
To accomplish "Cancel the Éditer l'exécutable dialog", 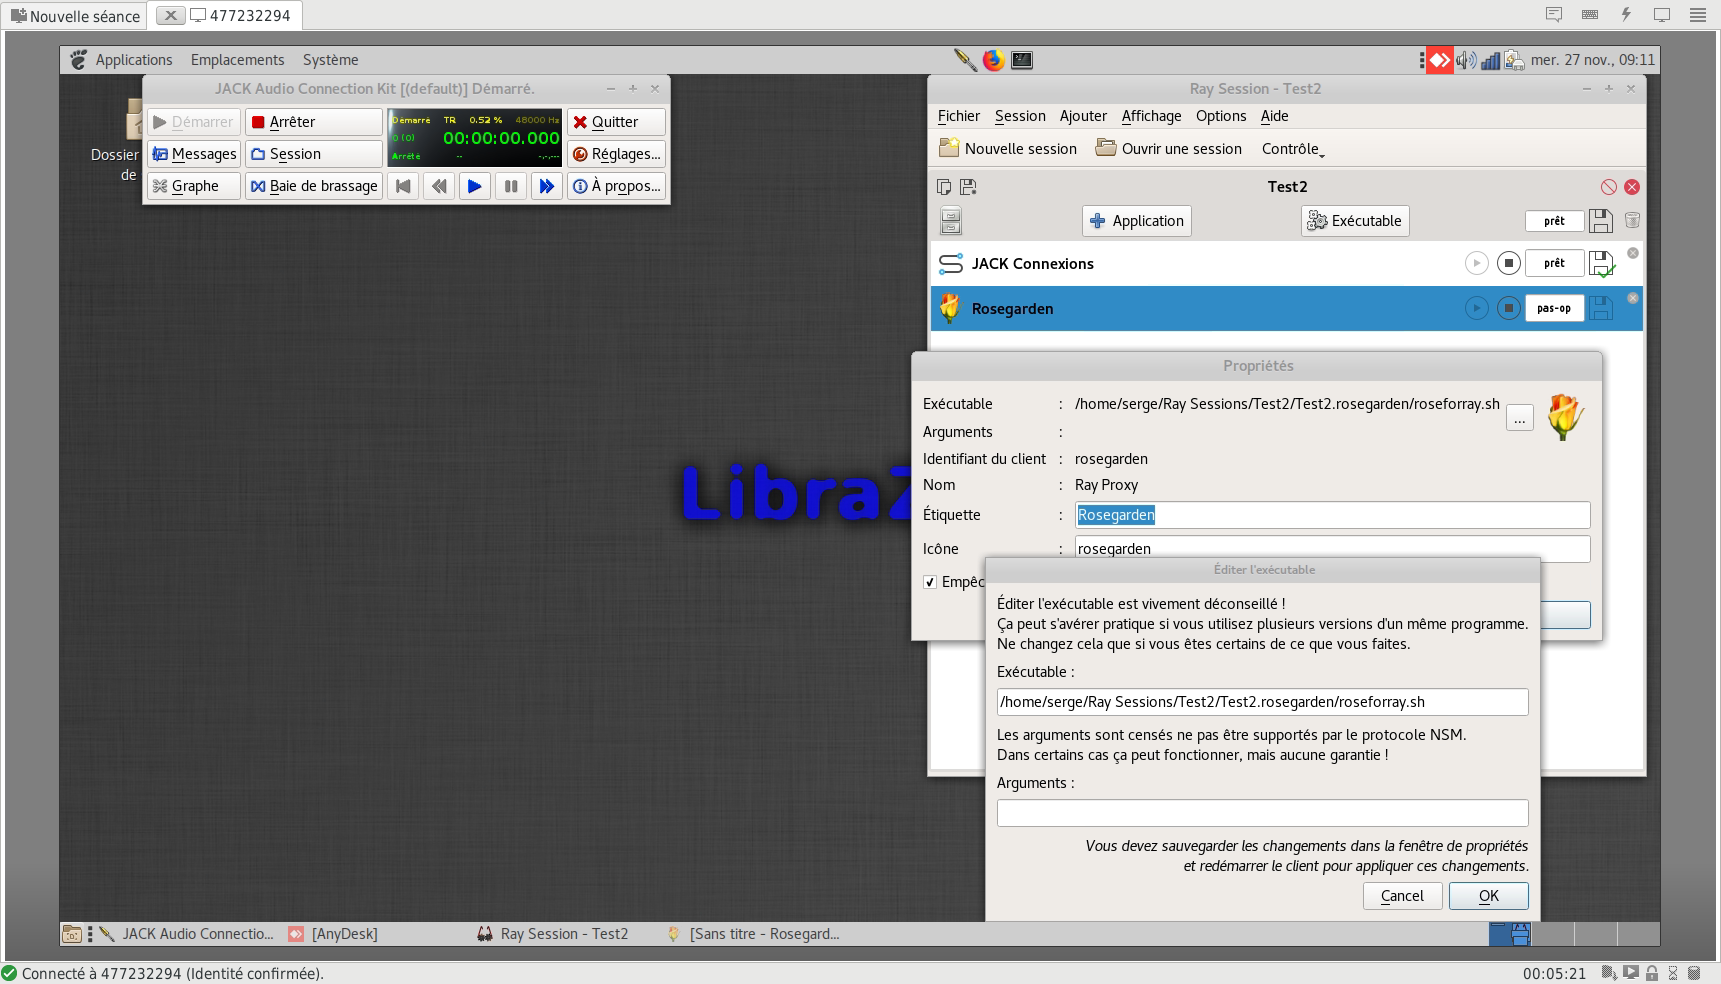I will 1402,896.
